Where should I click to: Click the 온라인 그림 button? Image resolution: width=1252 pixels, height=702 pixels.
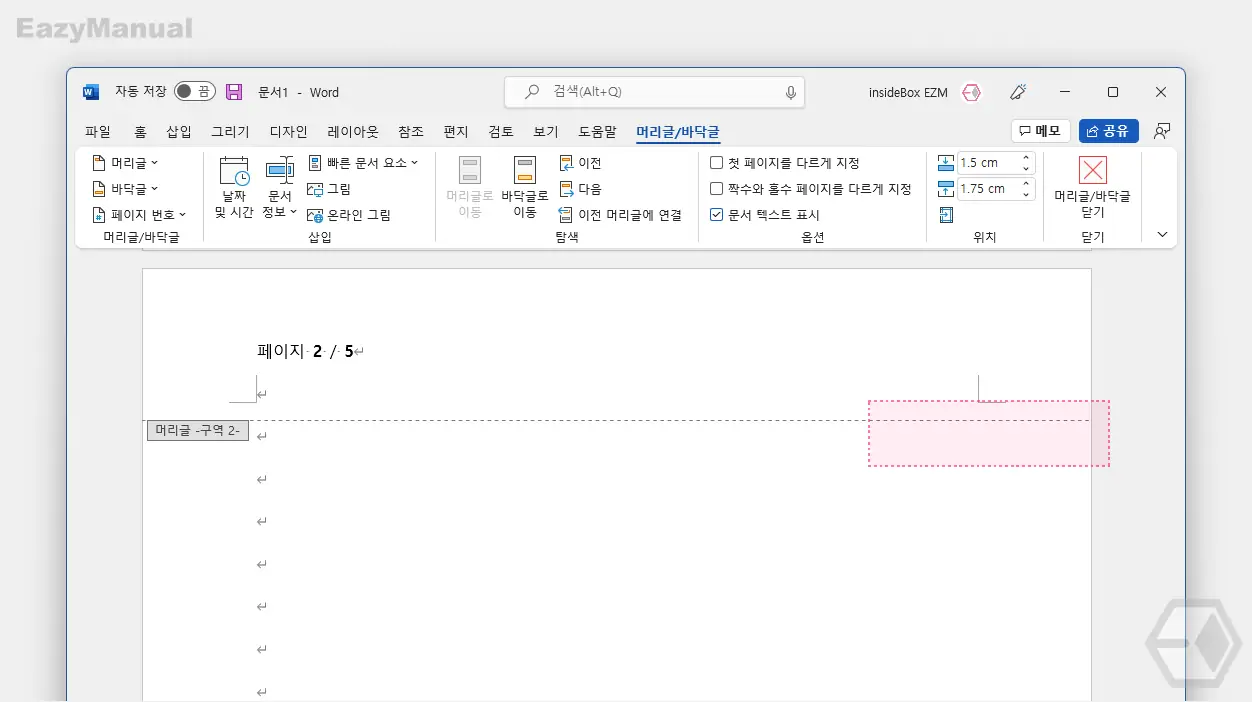pos(349,214)
